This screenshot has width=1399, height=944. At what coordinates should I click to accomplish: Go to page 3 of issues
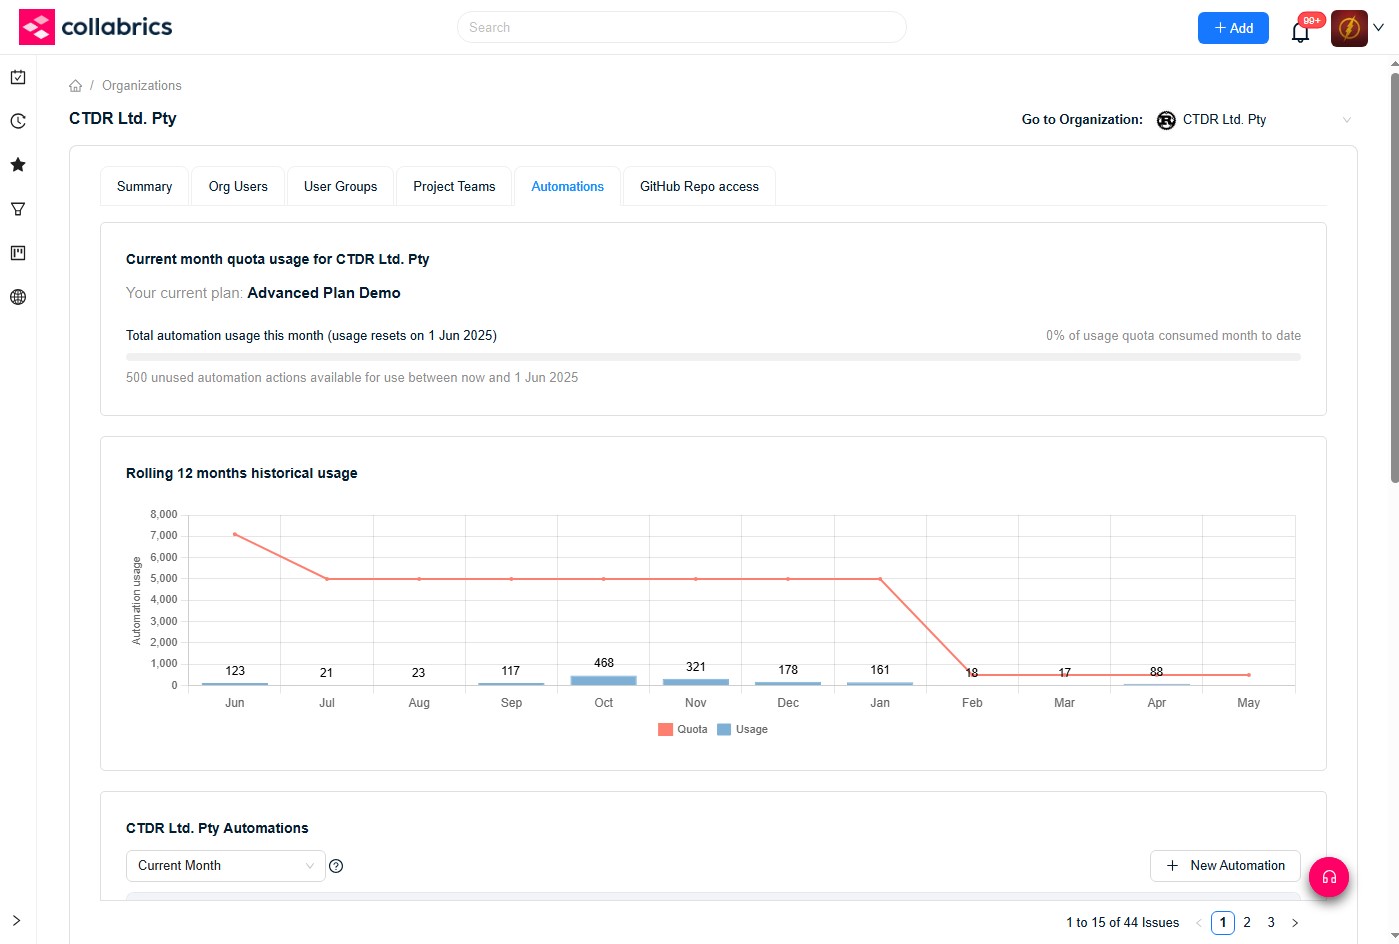1271,923
